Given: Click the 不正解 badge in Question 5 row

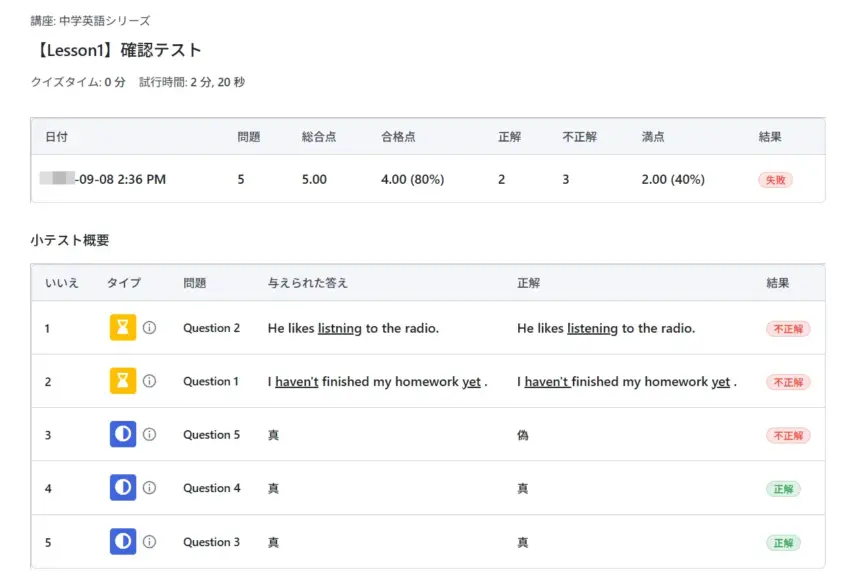Looking at the screenshot, I should (x=788, y=435).
